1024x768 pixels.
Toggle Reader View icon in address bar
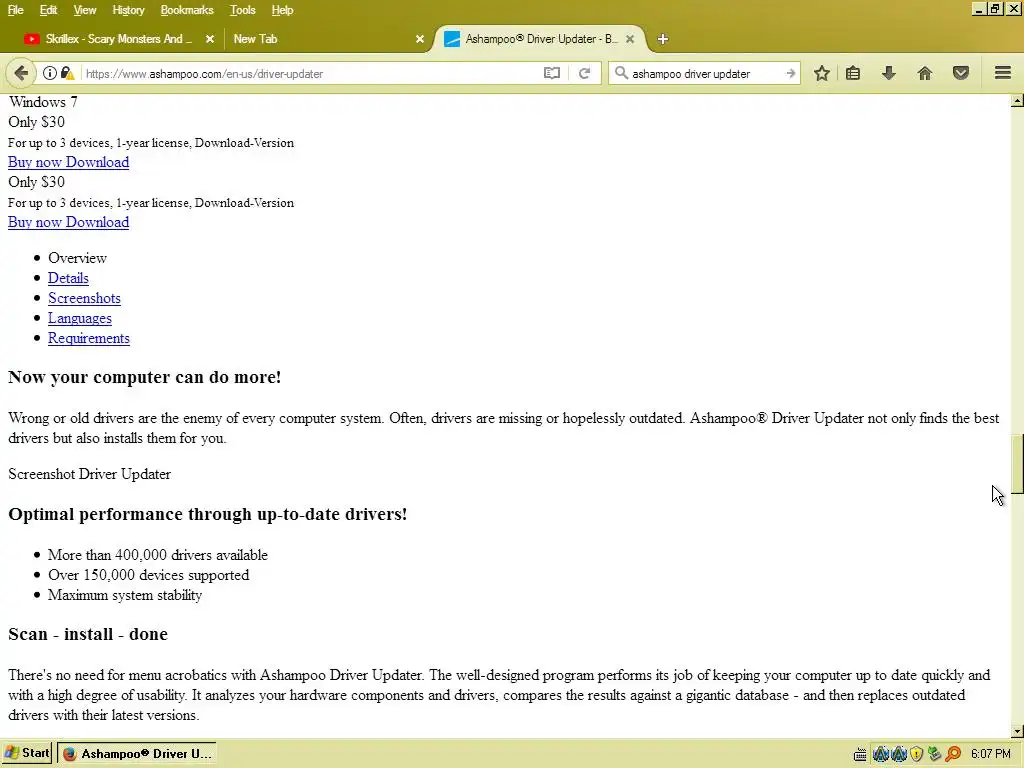click(x=552, y=73)
